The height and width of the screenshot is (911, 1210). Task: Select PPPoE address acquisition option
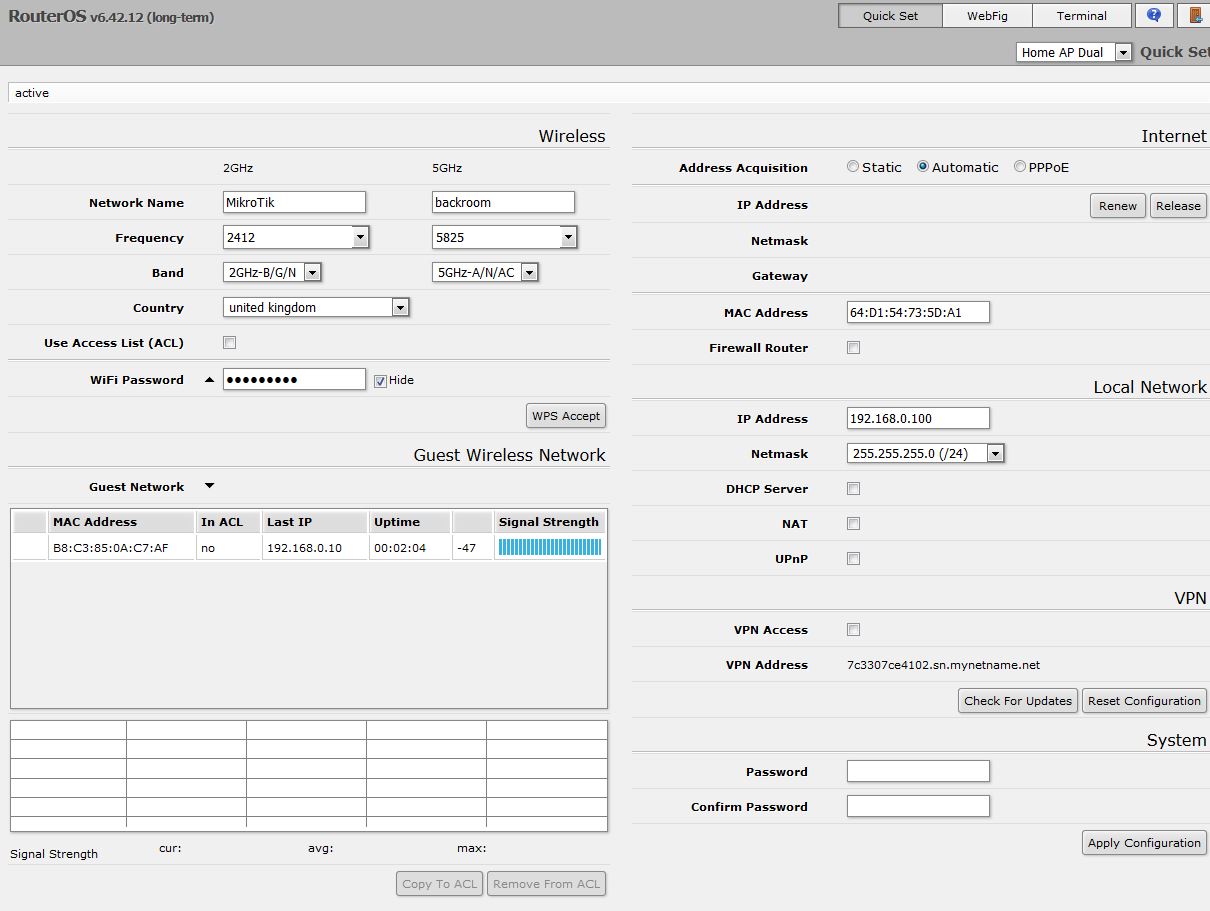[x=1020, y=167]
